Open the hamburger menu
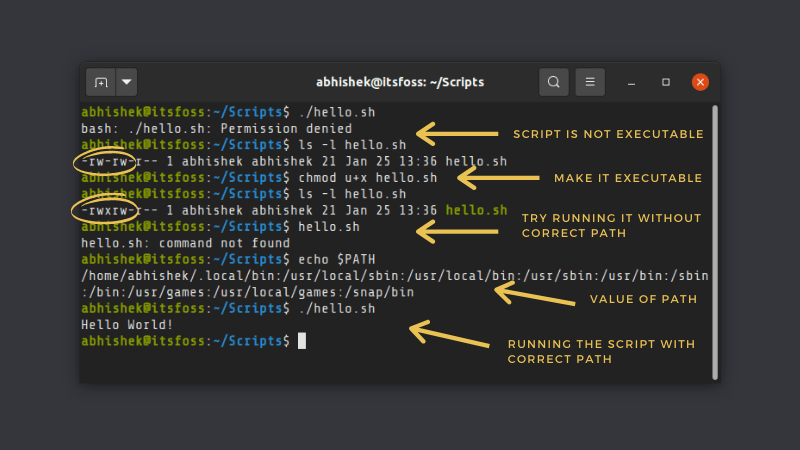 click(x=590, y=82)
